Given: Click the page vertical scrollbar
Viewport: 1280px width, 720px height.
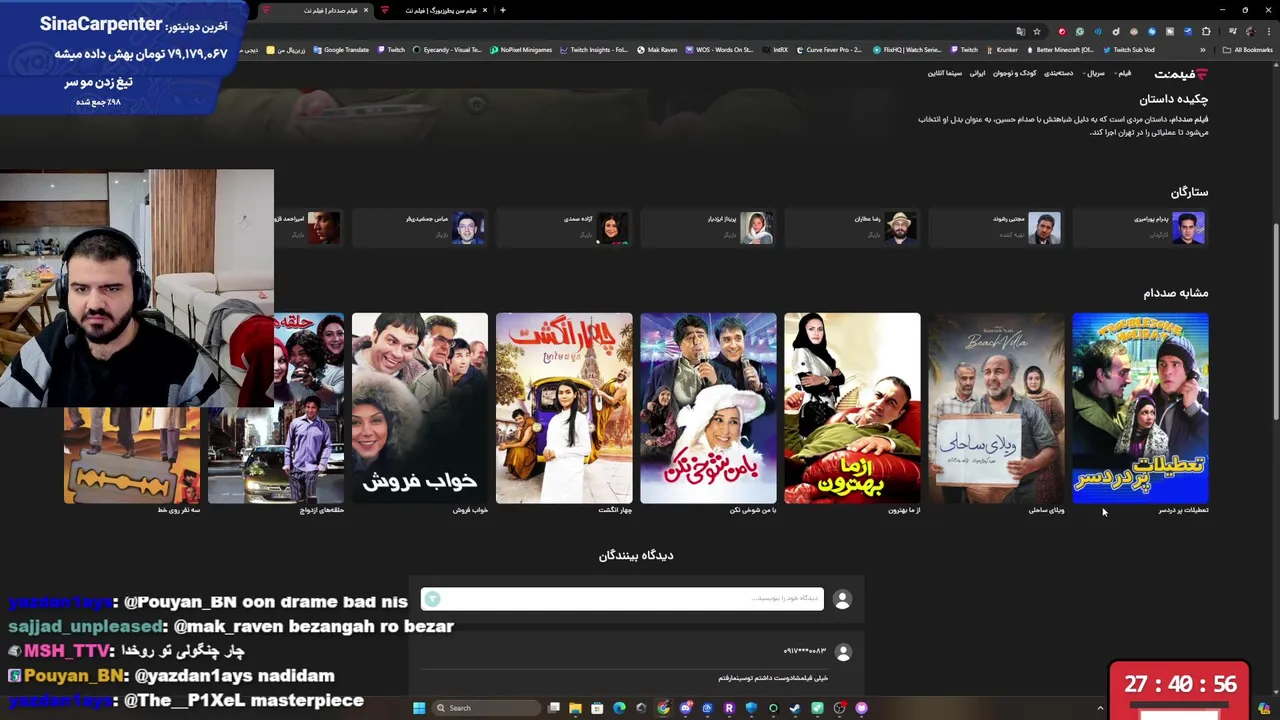Looking at the screenshot, I should pos(1275,320).
